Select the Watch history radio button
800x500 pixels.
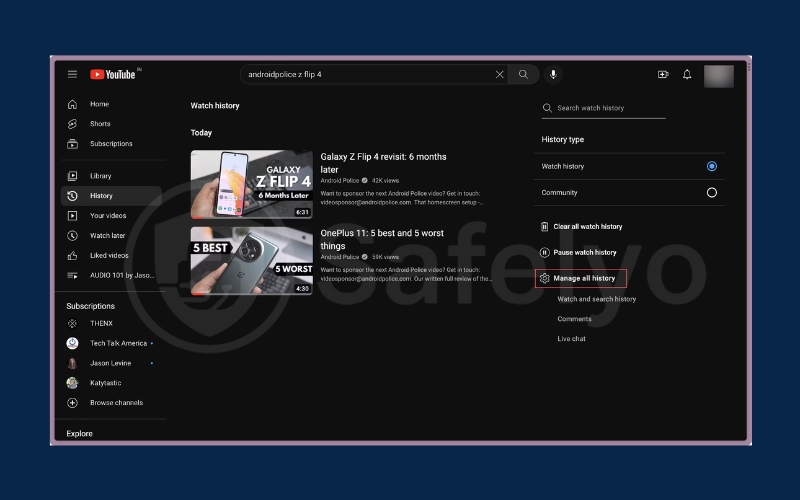tap(712, 166)
